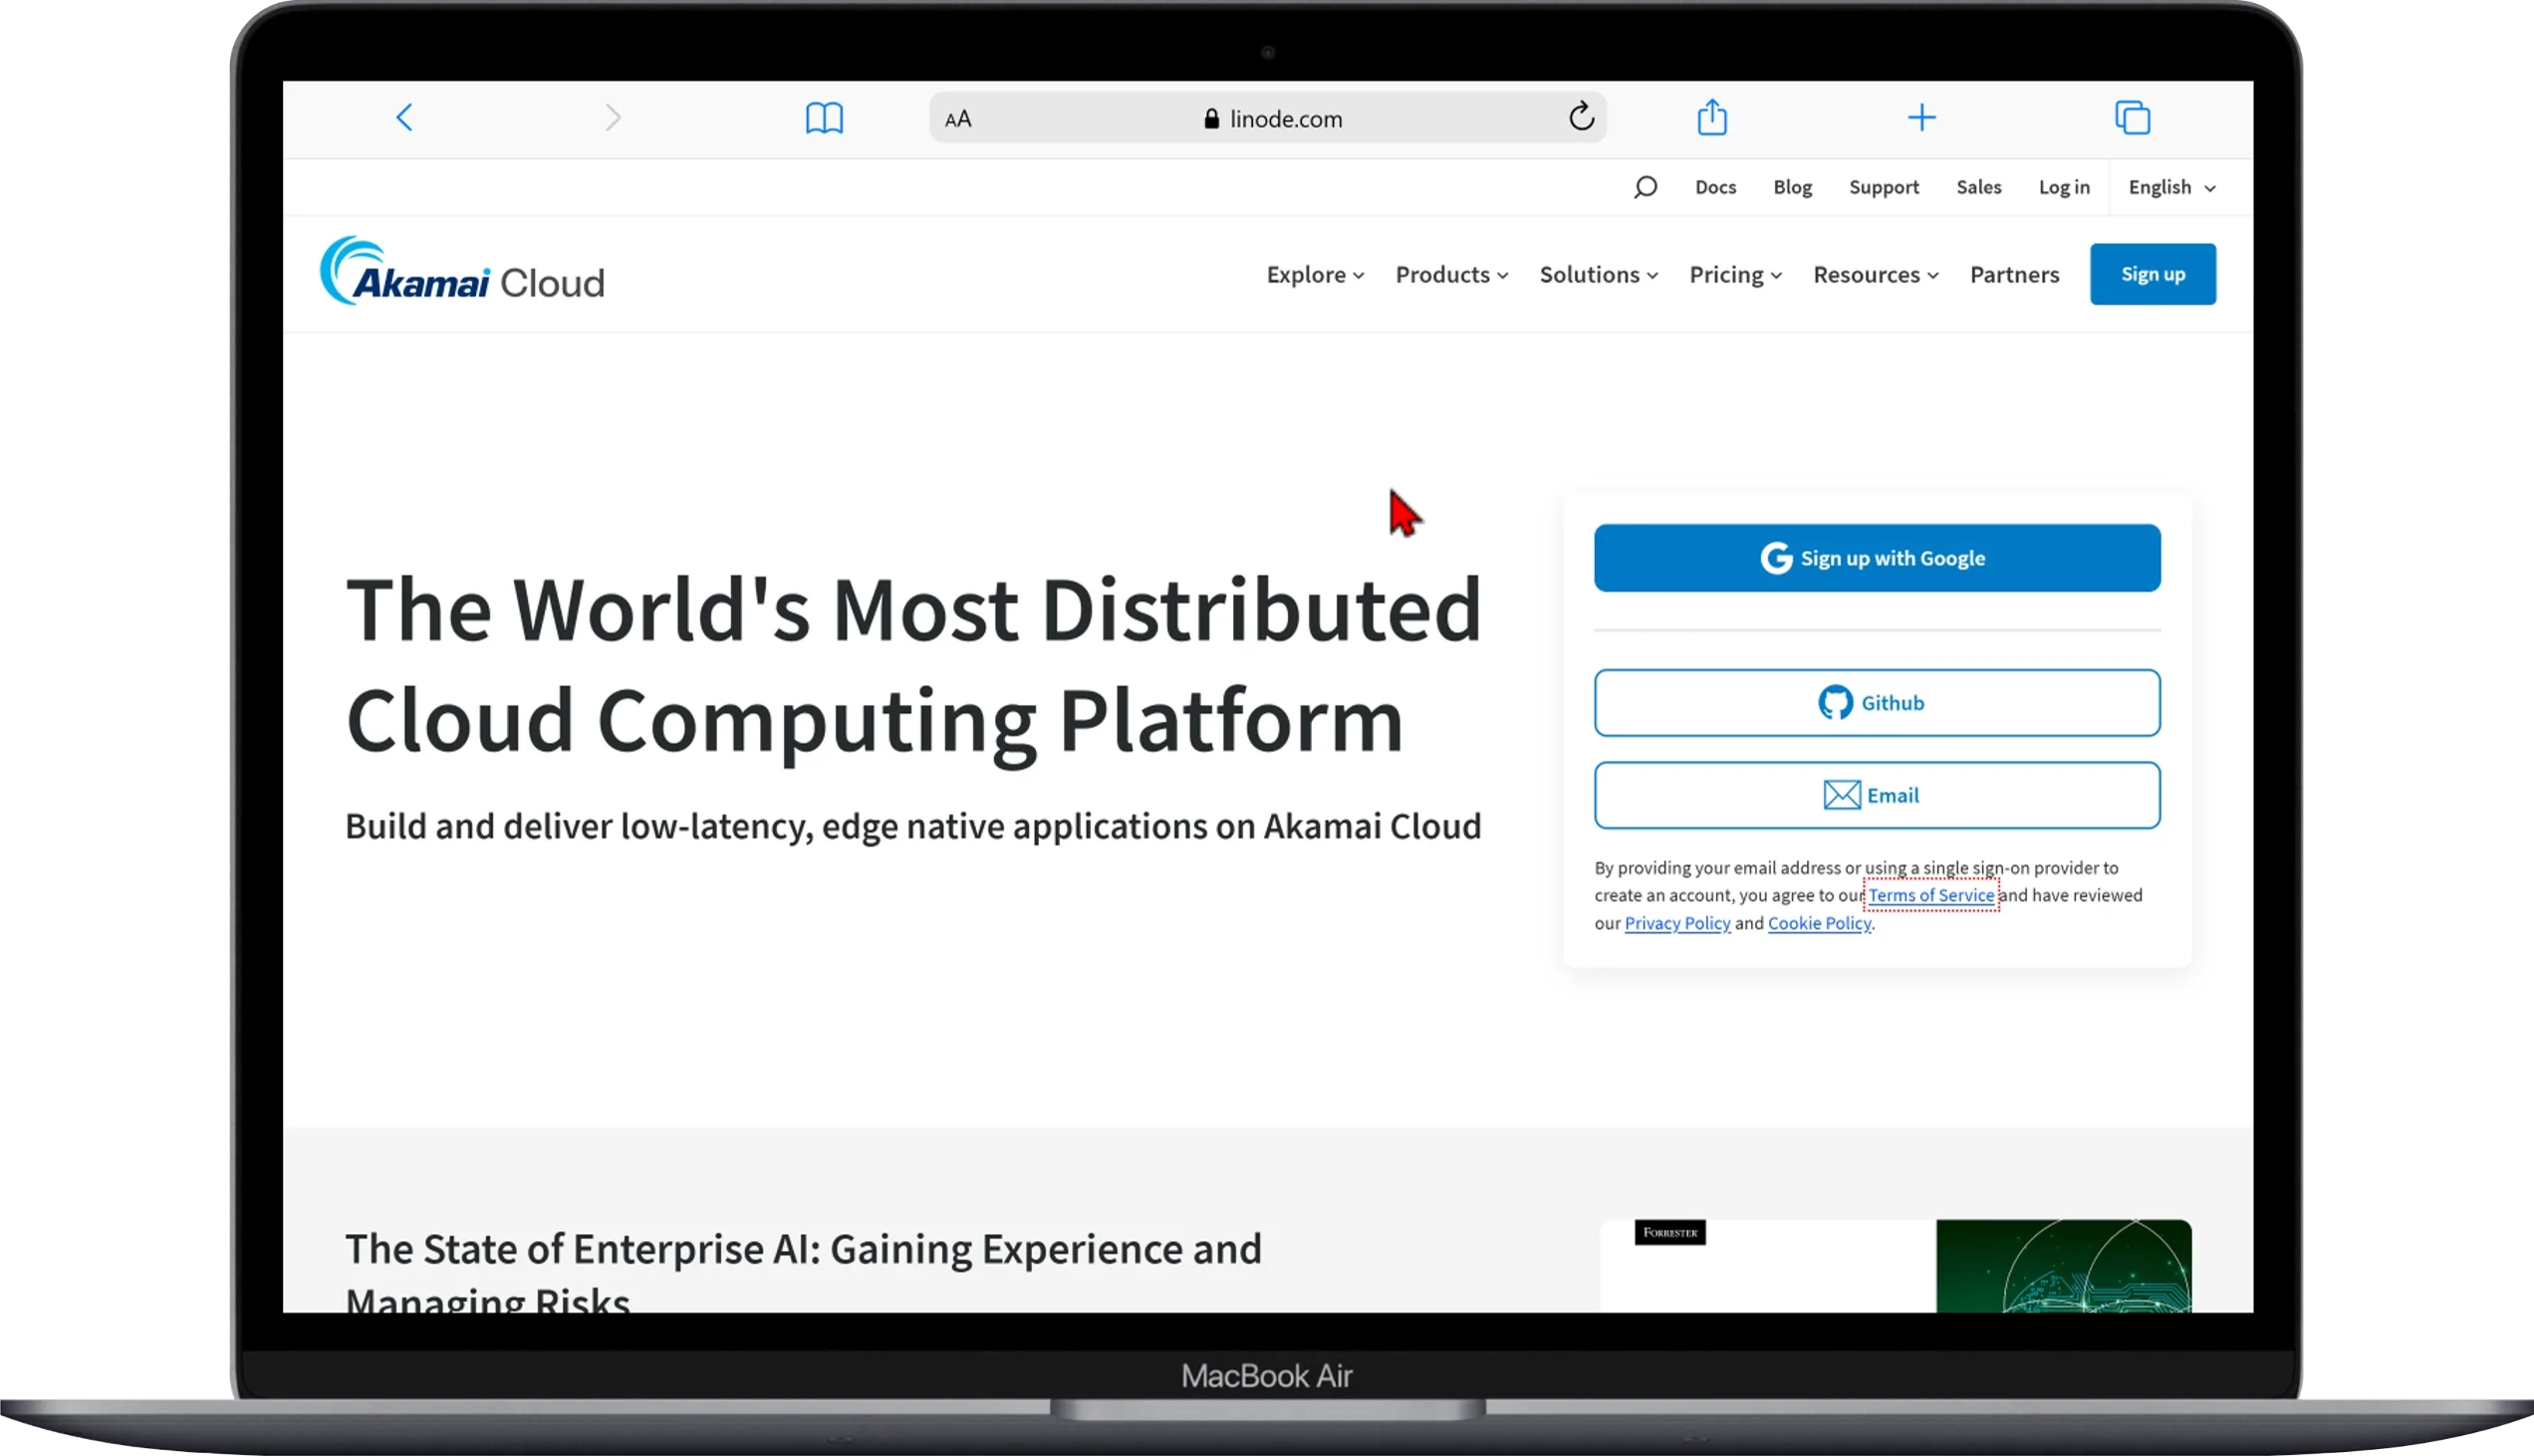Tap the share icon in toolbar

tap(1712, 117)
